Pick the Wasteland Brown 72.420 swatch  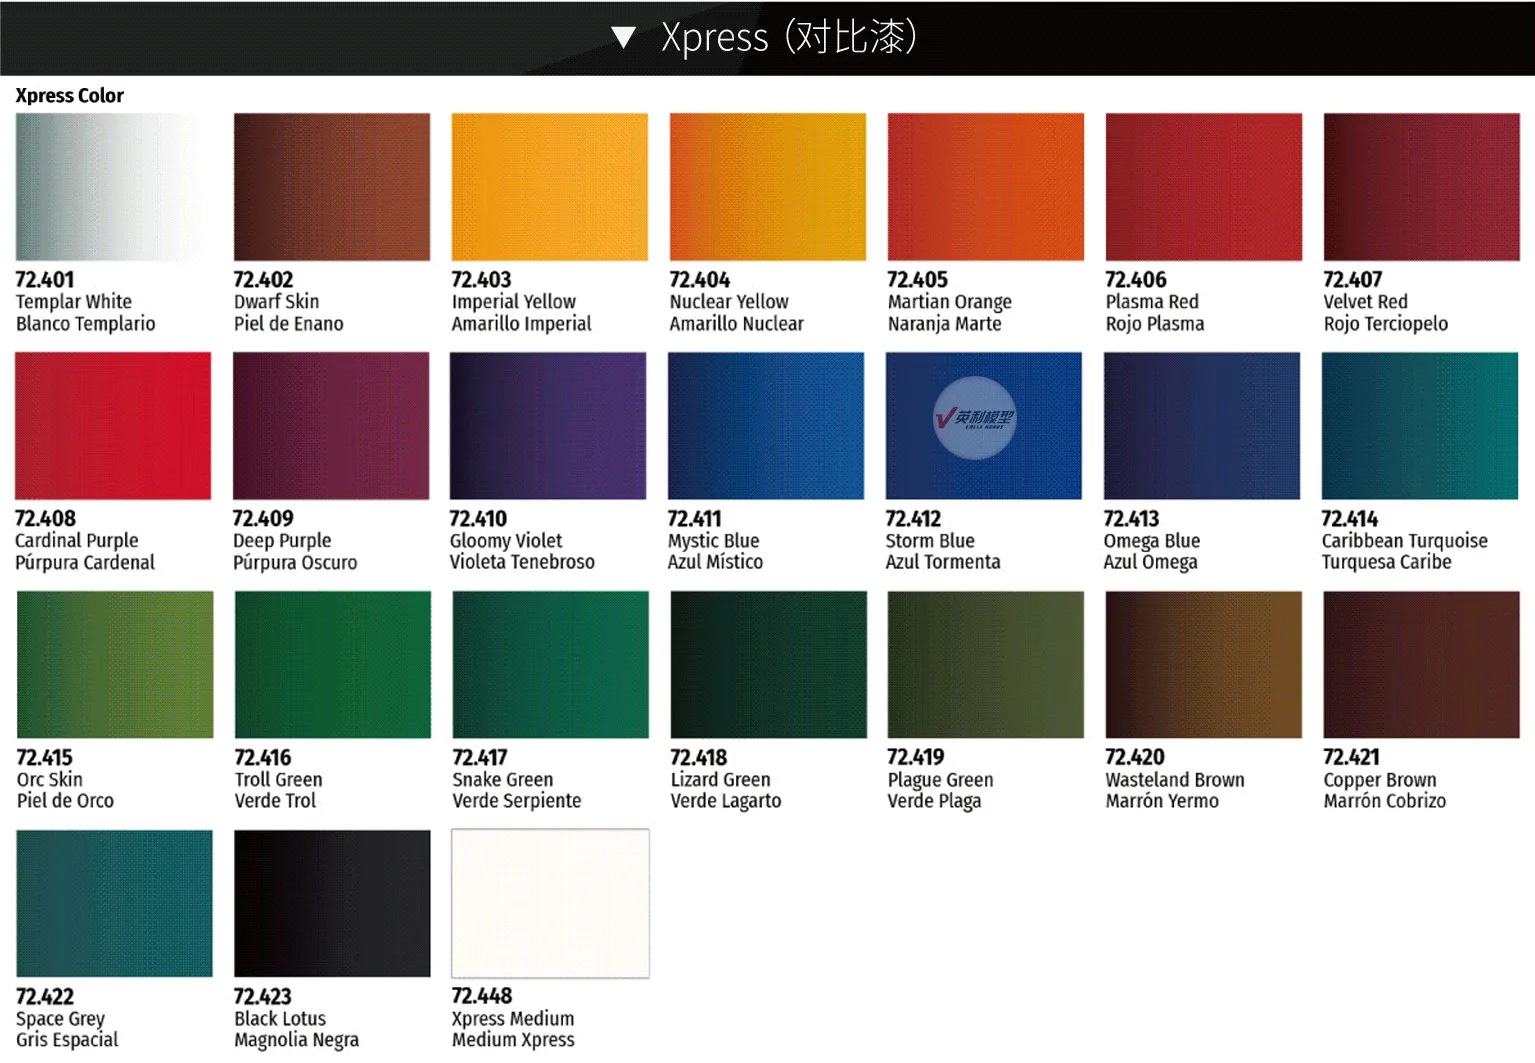click(x=1204, y=665)
